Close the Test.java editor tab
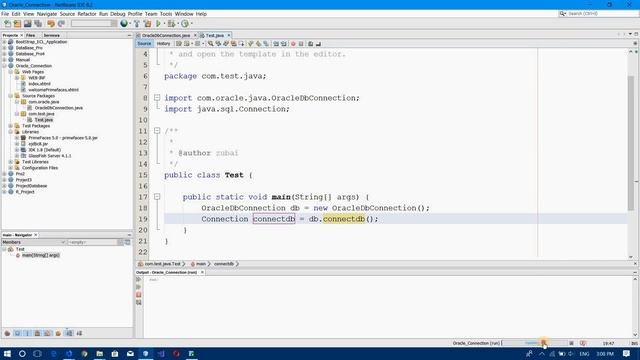Image resolution: width=640 pixels, height=360 pixels. pos(229,36)
